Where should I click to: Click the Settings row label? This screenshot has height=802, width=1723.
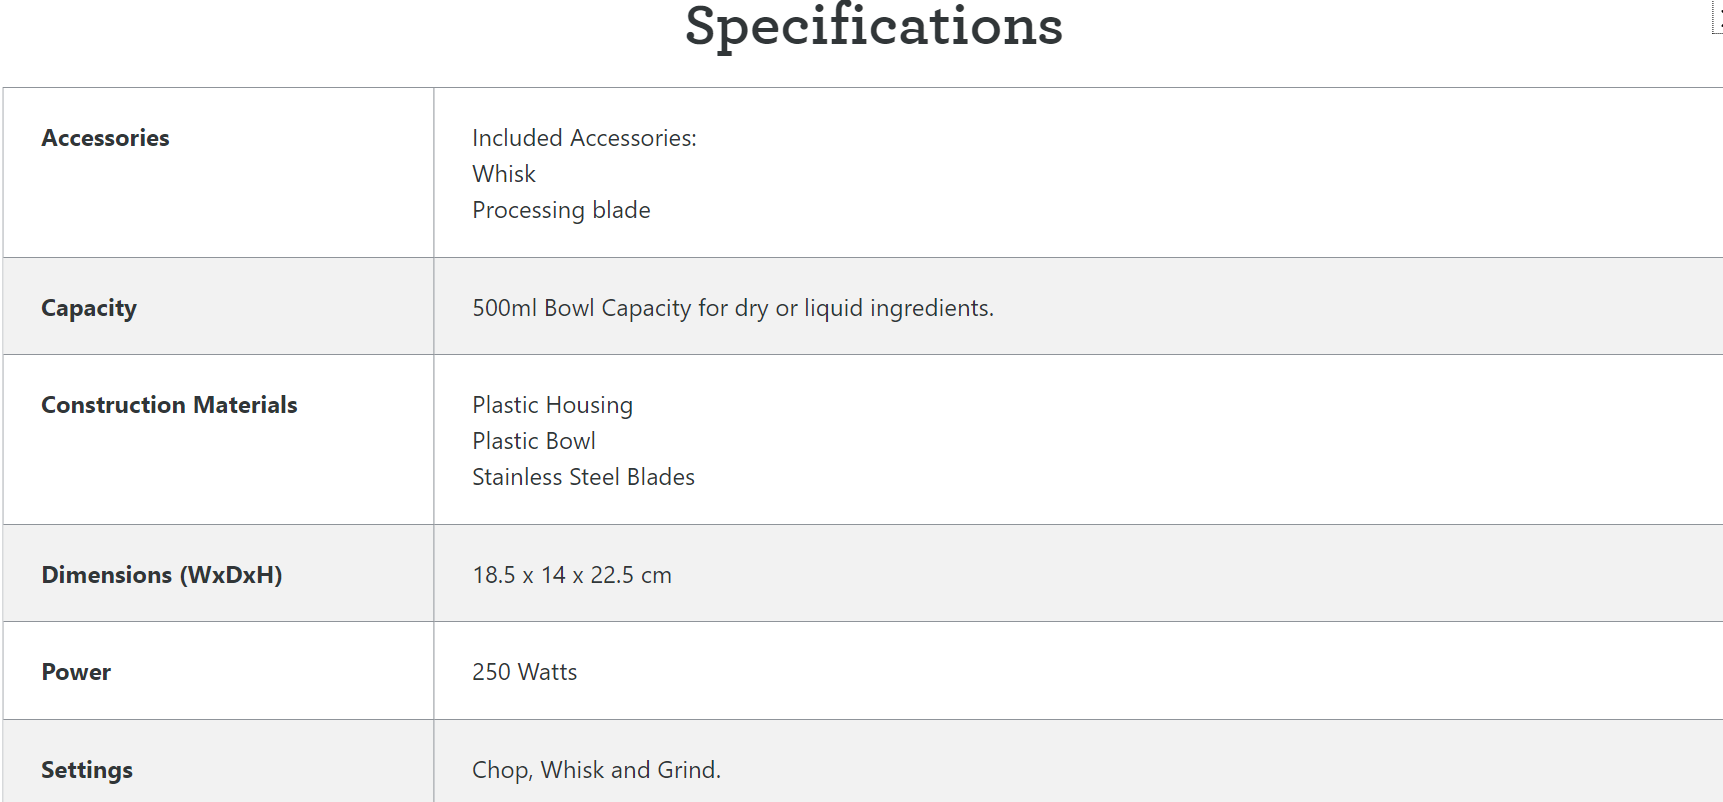coord(87,770)
